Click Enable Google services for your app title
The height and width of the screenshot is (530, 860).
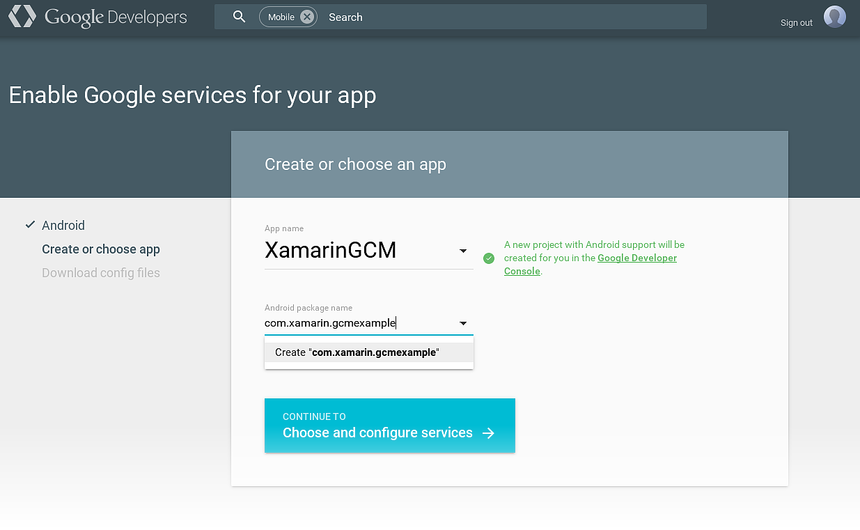point(193,95)
